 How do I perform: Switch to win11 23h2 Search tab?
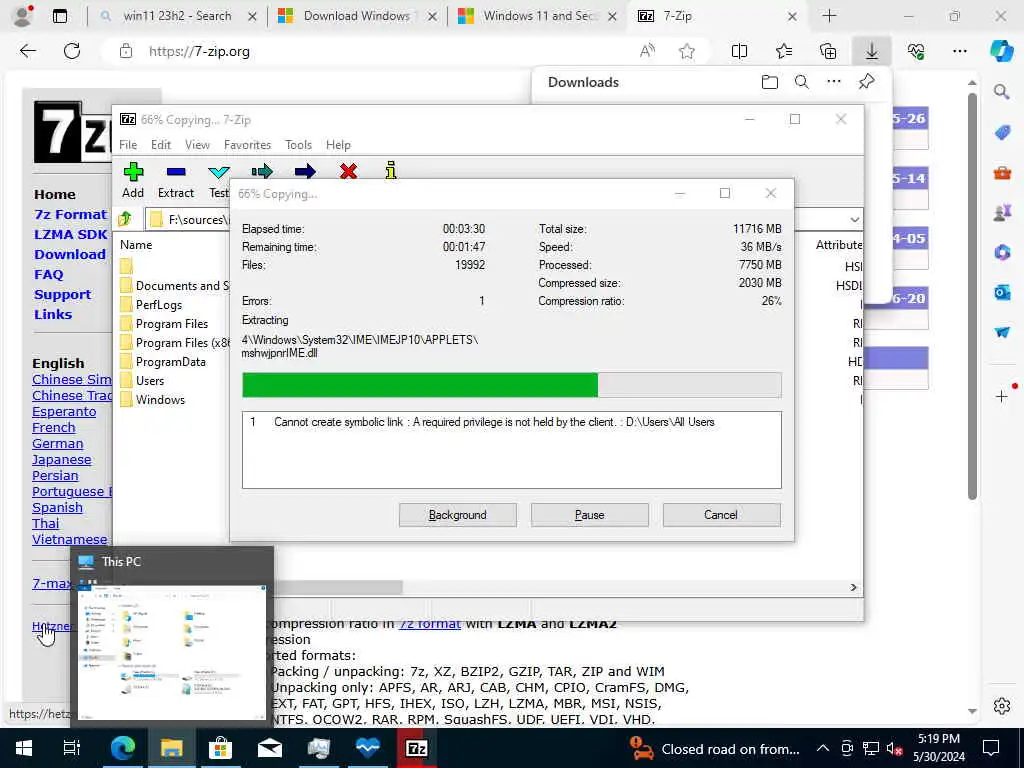click(x=177, y=16)
